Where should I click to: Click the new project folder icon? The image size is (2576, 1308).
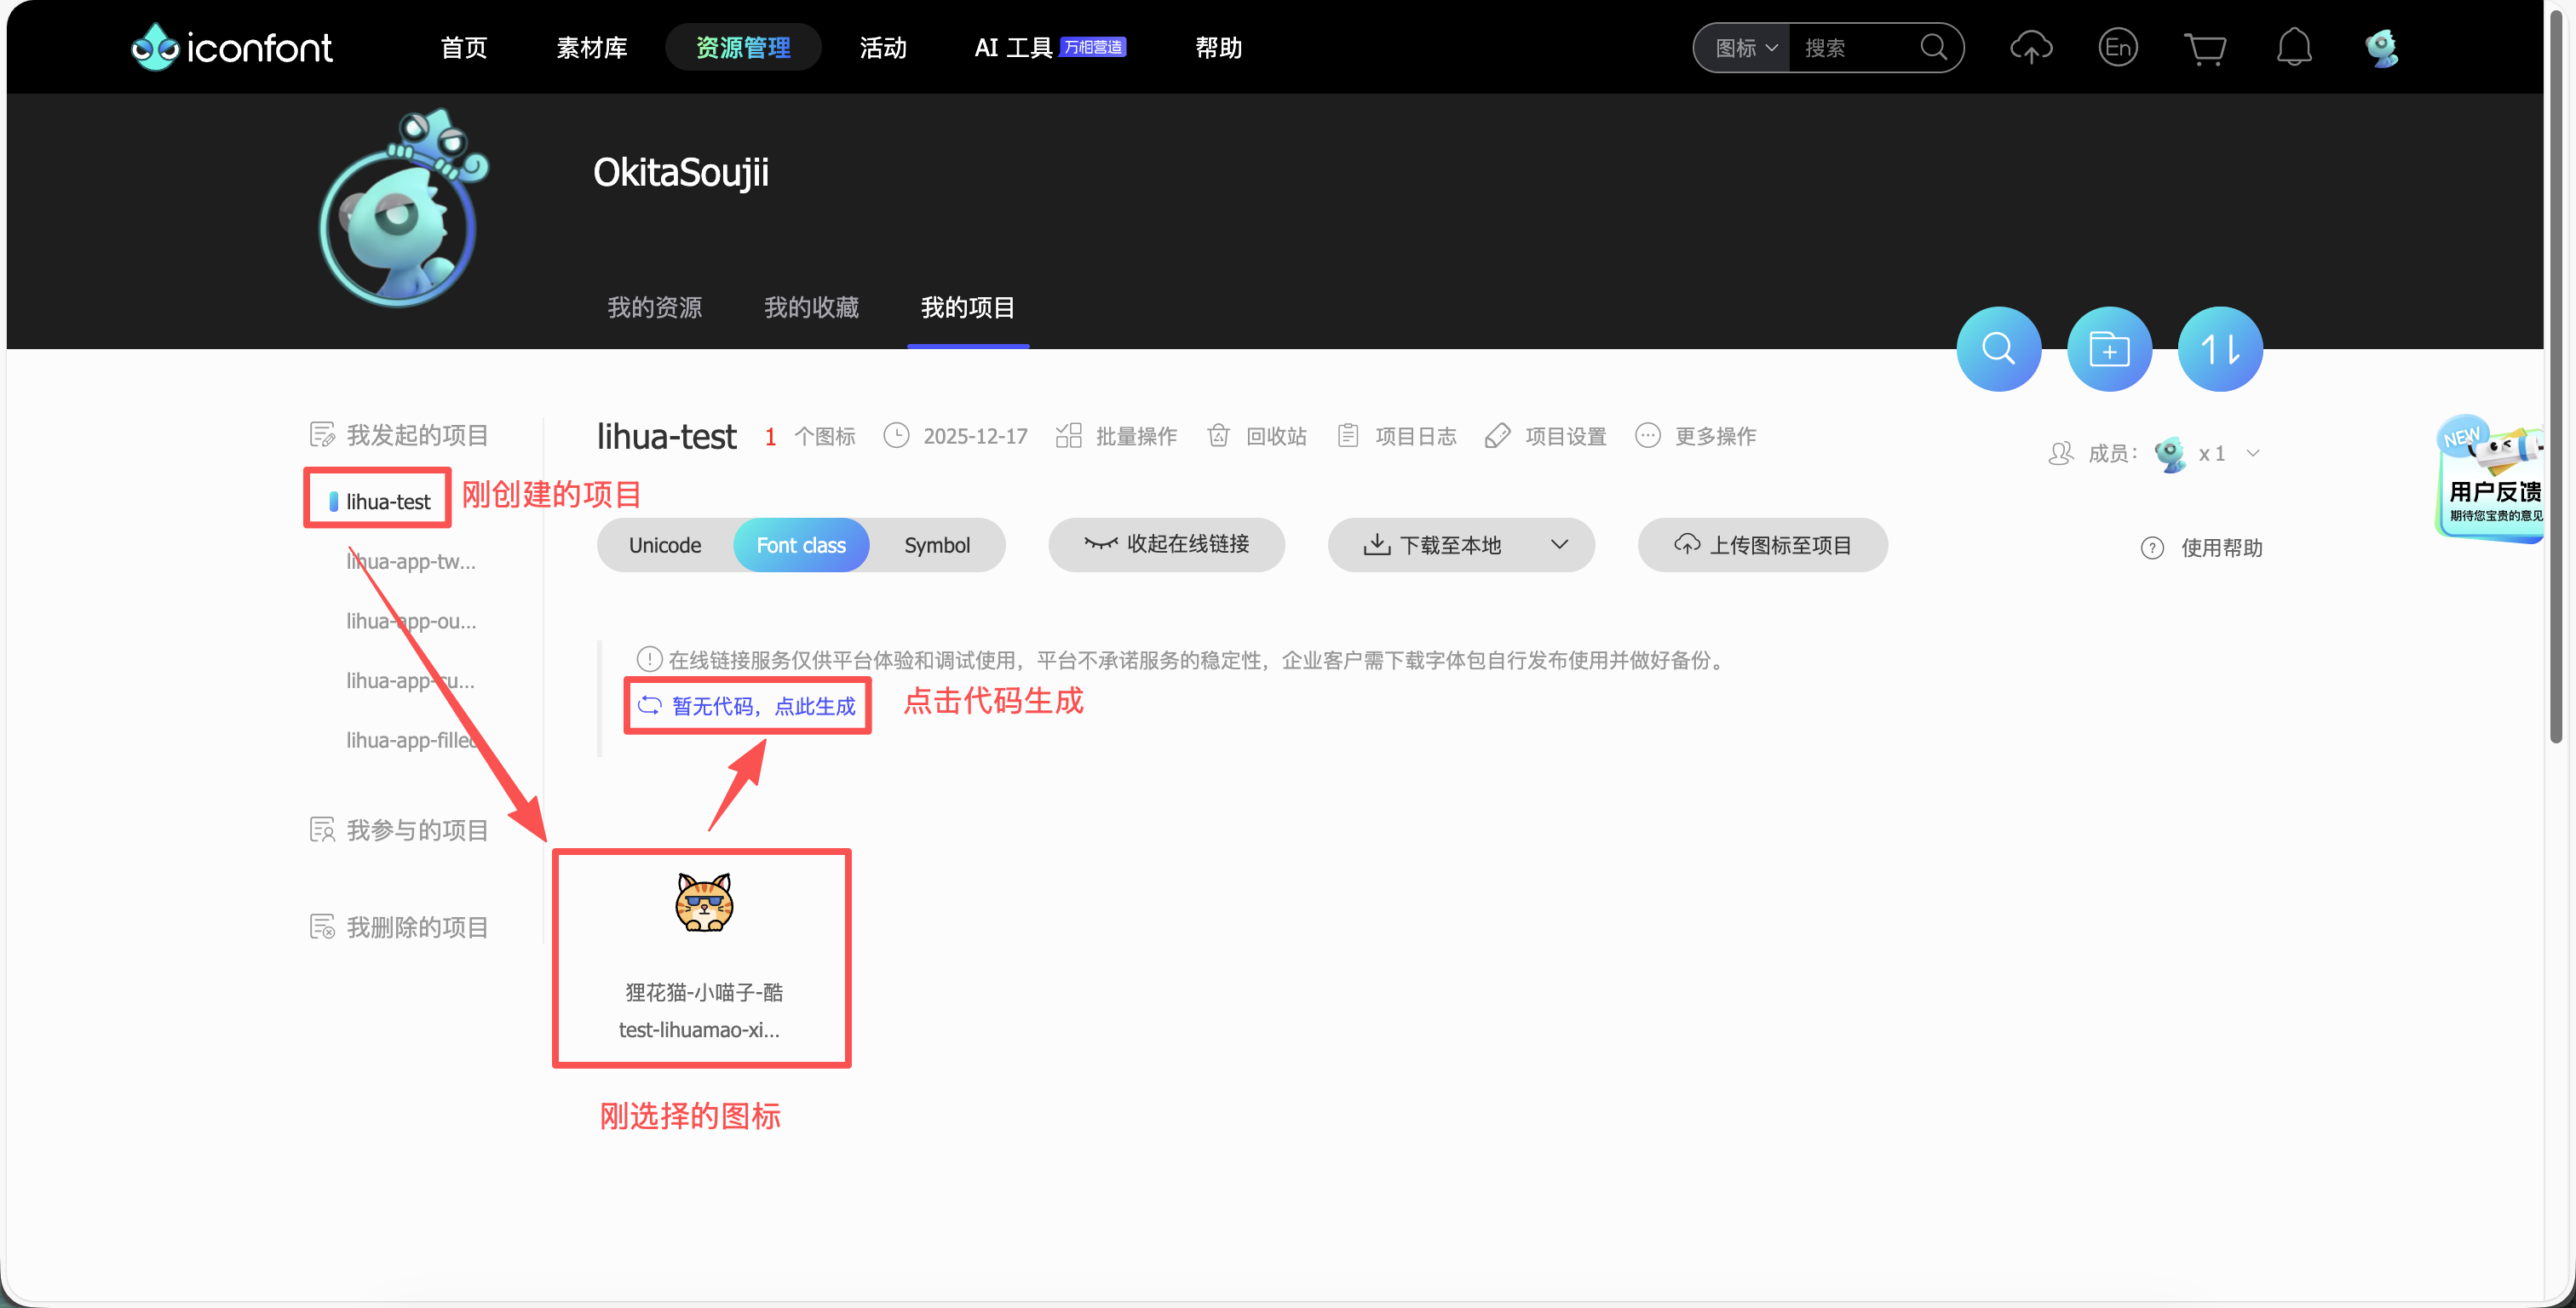pyautogui.click(x=2109, y=349)
